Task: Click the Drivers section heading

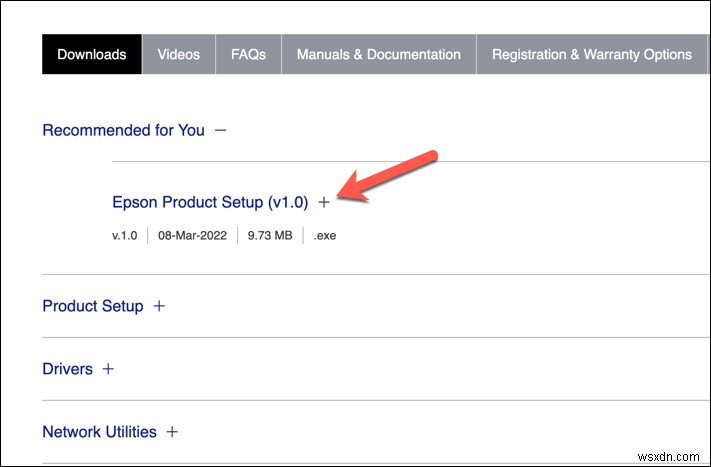Action: point(67,369)
